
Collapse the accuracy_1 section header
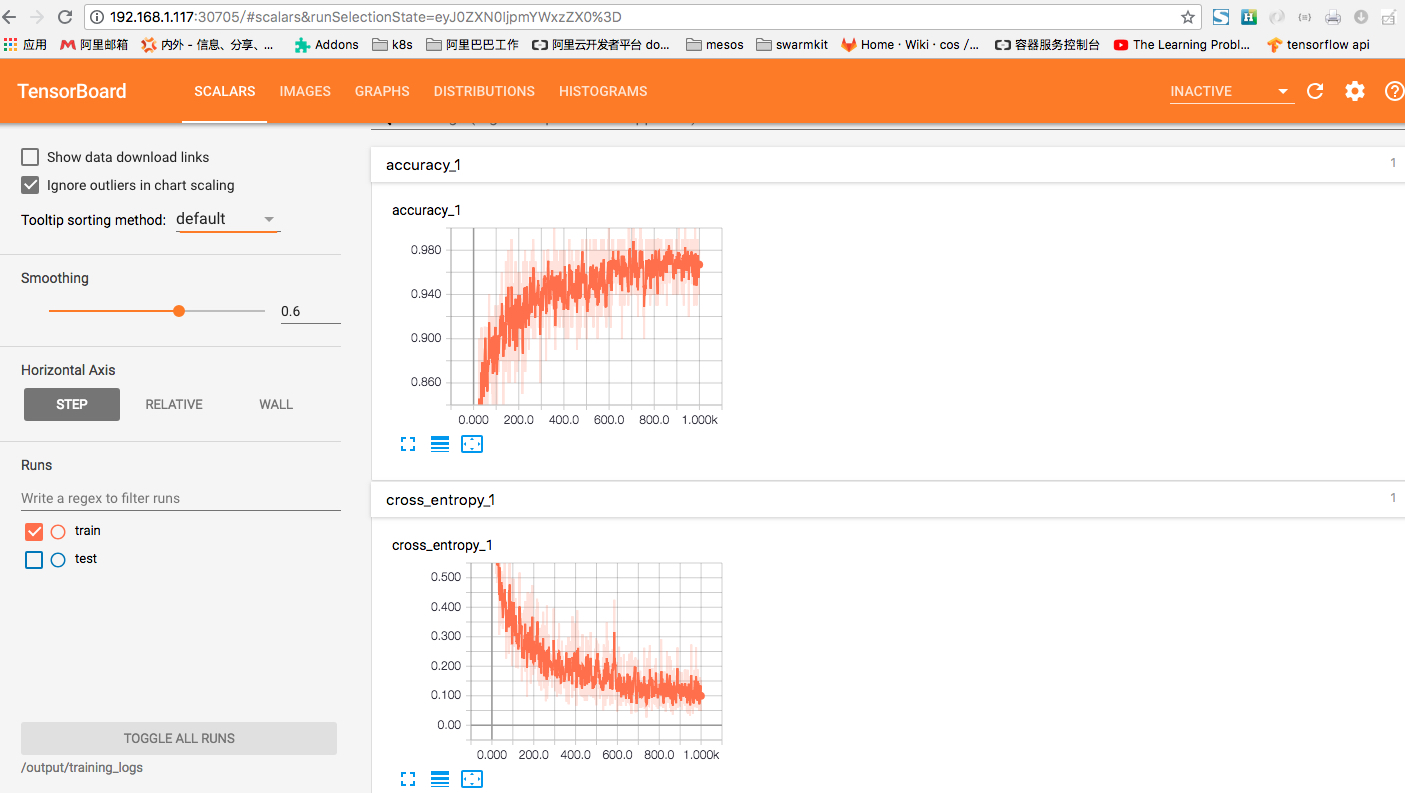click(888, 165)
